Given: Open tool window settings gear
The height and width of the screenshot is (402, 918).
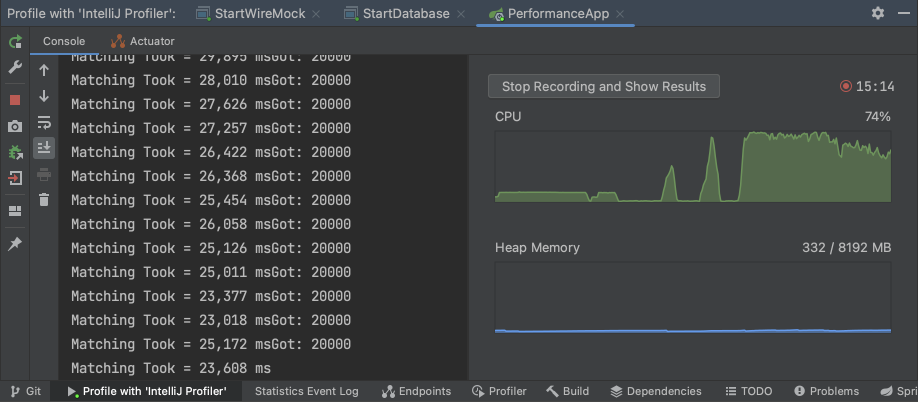Looking at the screenshot, I should 878,13.
